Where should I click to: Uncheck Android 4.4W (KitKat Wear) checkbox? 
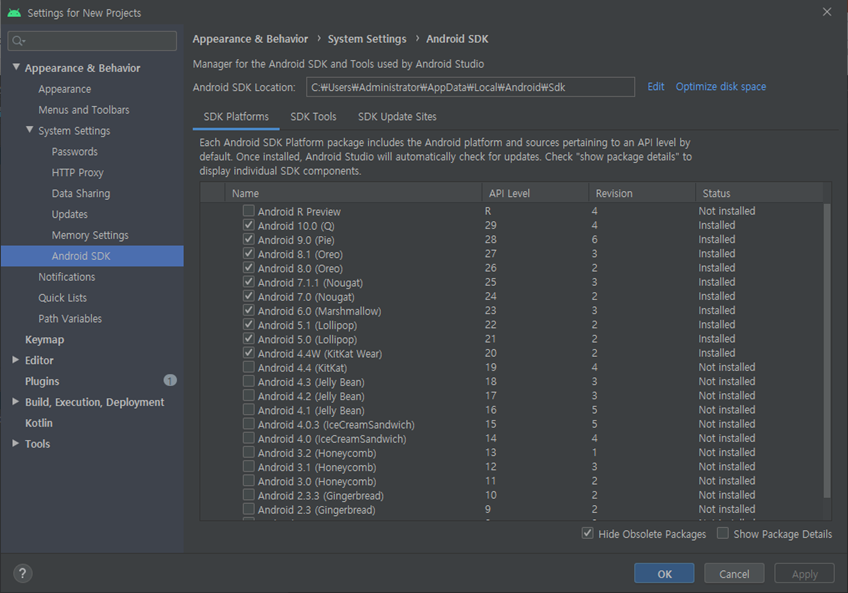(x=248, y=353)
